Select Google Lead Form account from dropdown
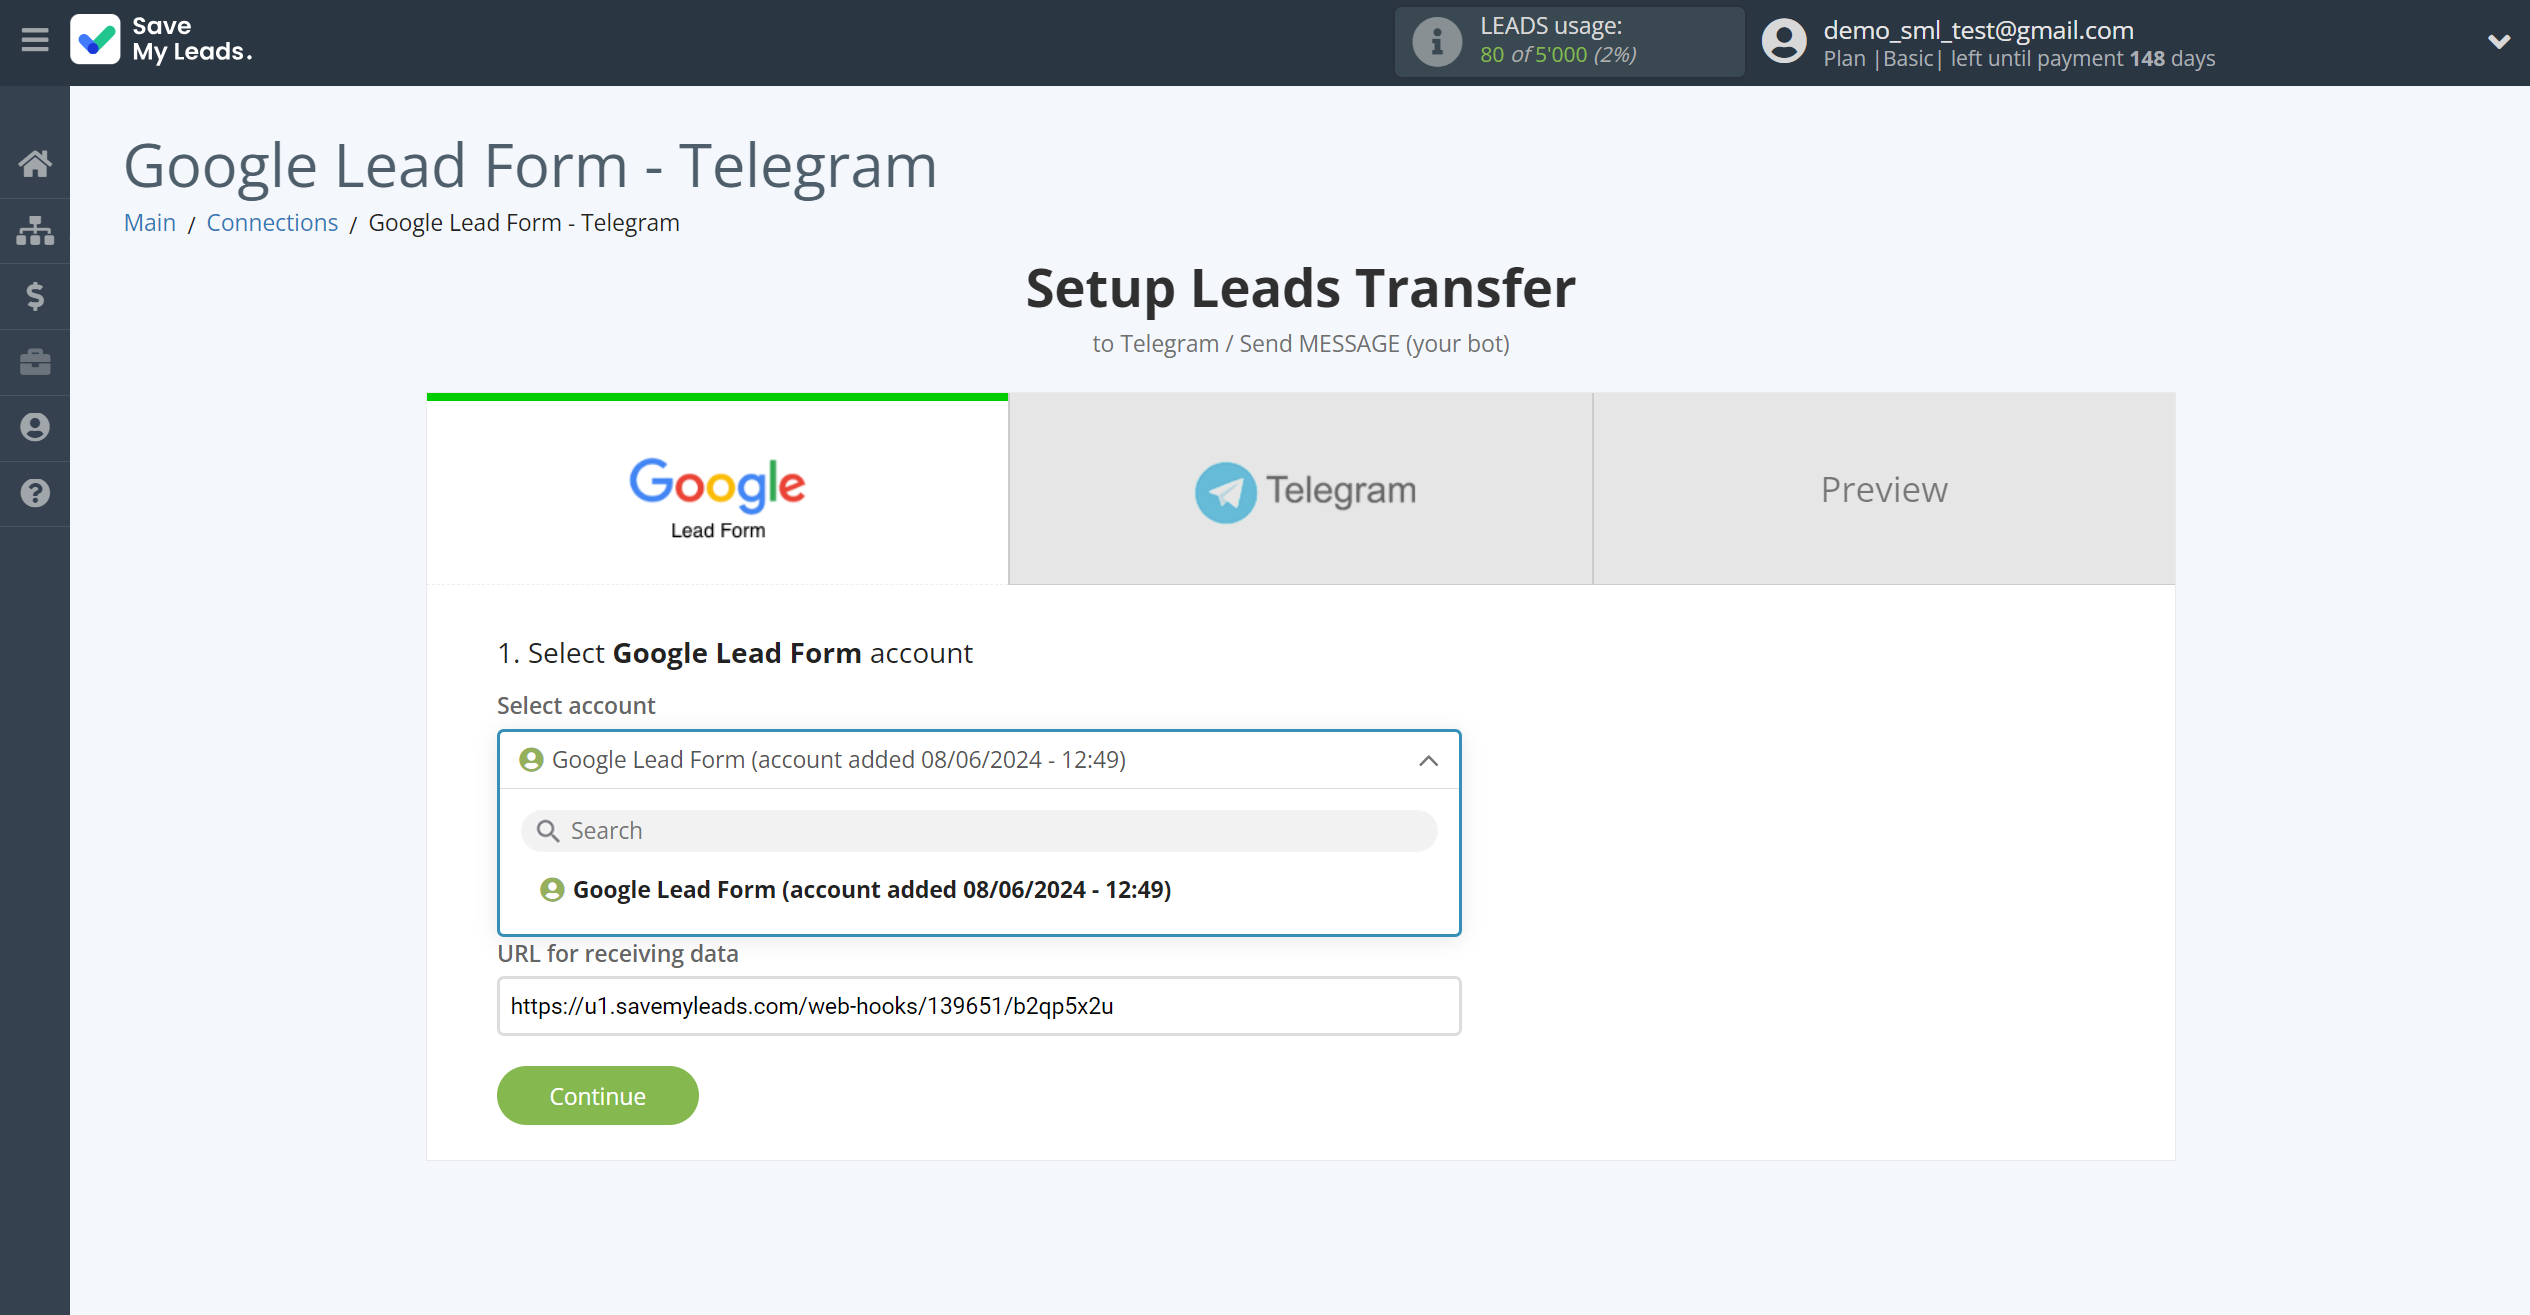Screen dimensions: 2530x1315 (979, 888)
